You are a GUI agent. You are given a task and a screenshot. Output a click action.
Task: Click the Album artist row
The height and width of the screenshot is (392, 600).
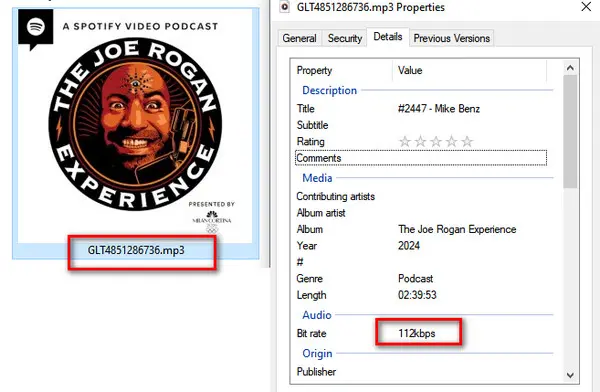(x=421, y=213)
